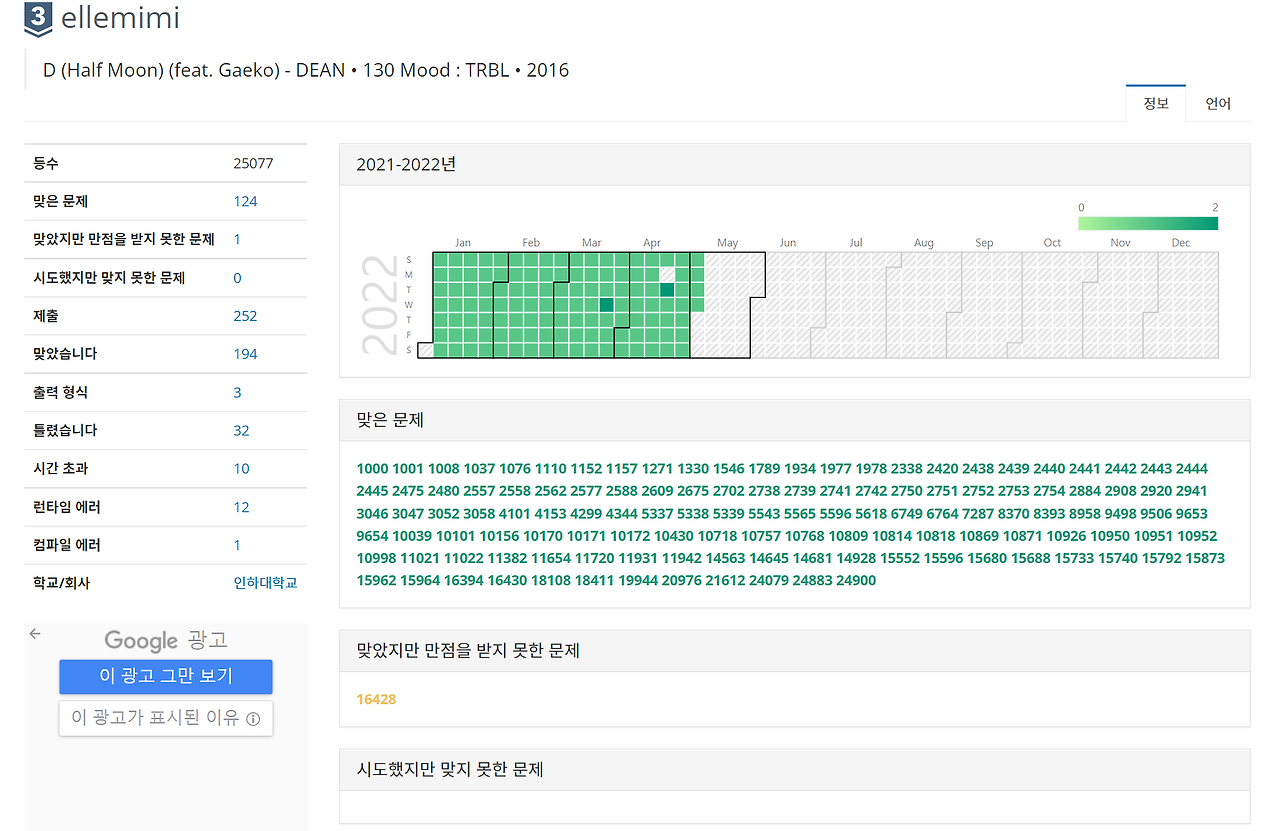Image resolution: width=1280 pixels, height=831 pixels.
Task: Open solved problem 2445
Action: (372, 491)
